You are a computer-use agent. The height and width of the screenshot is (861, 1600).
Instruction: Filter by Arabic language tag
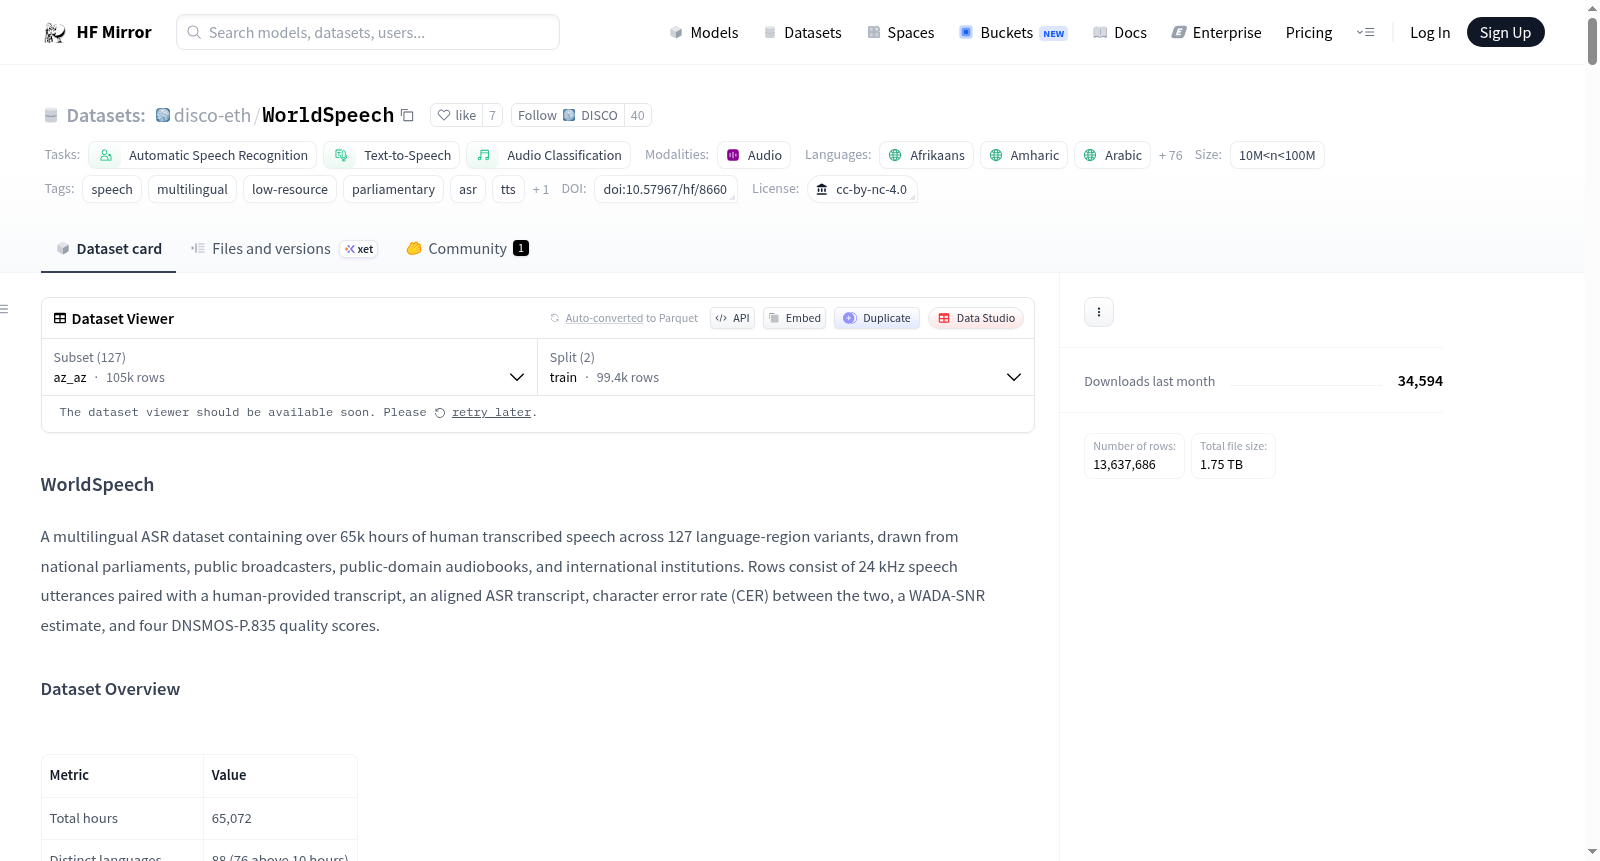pyautogui.click(x=1113, y=155)
